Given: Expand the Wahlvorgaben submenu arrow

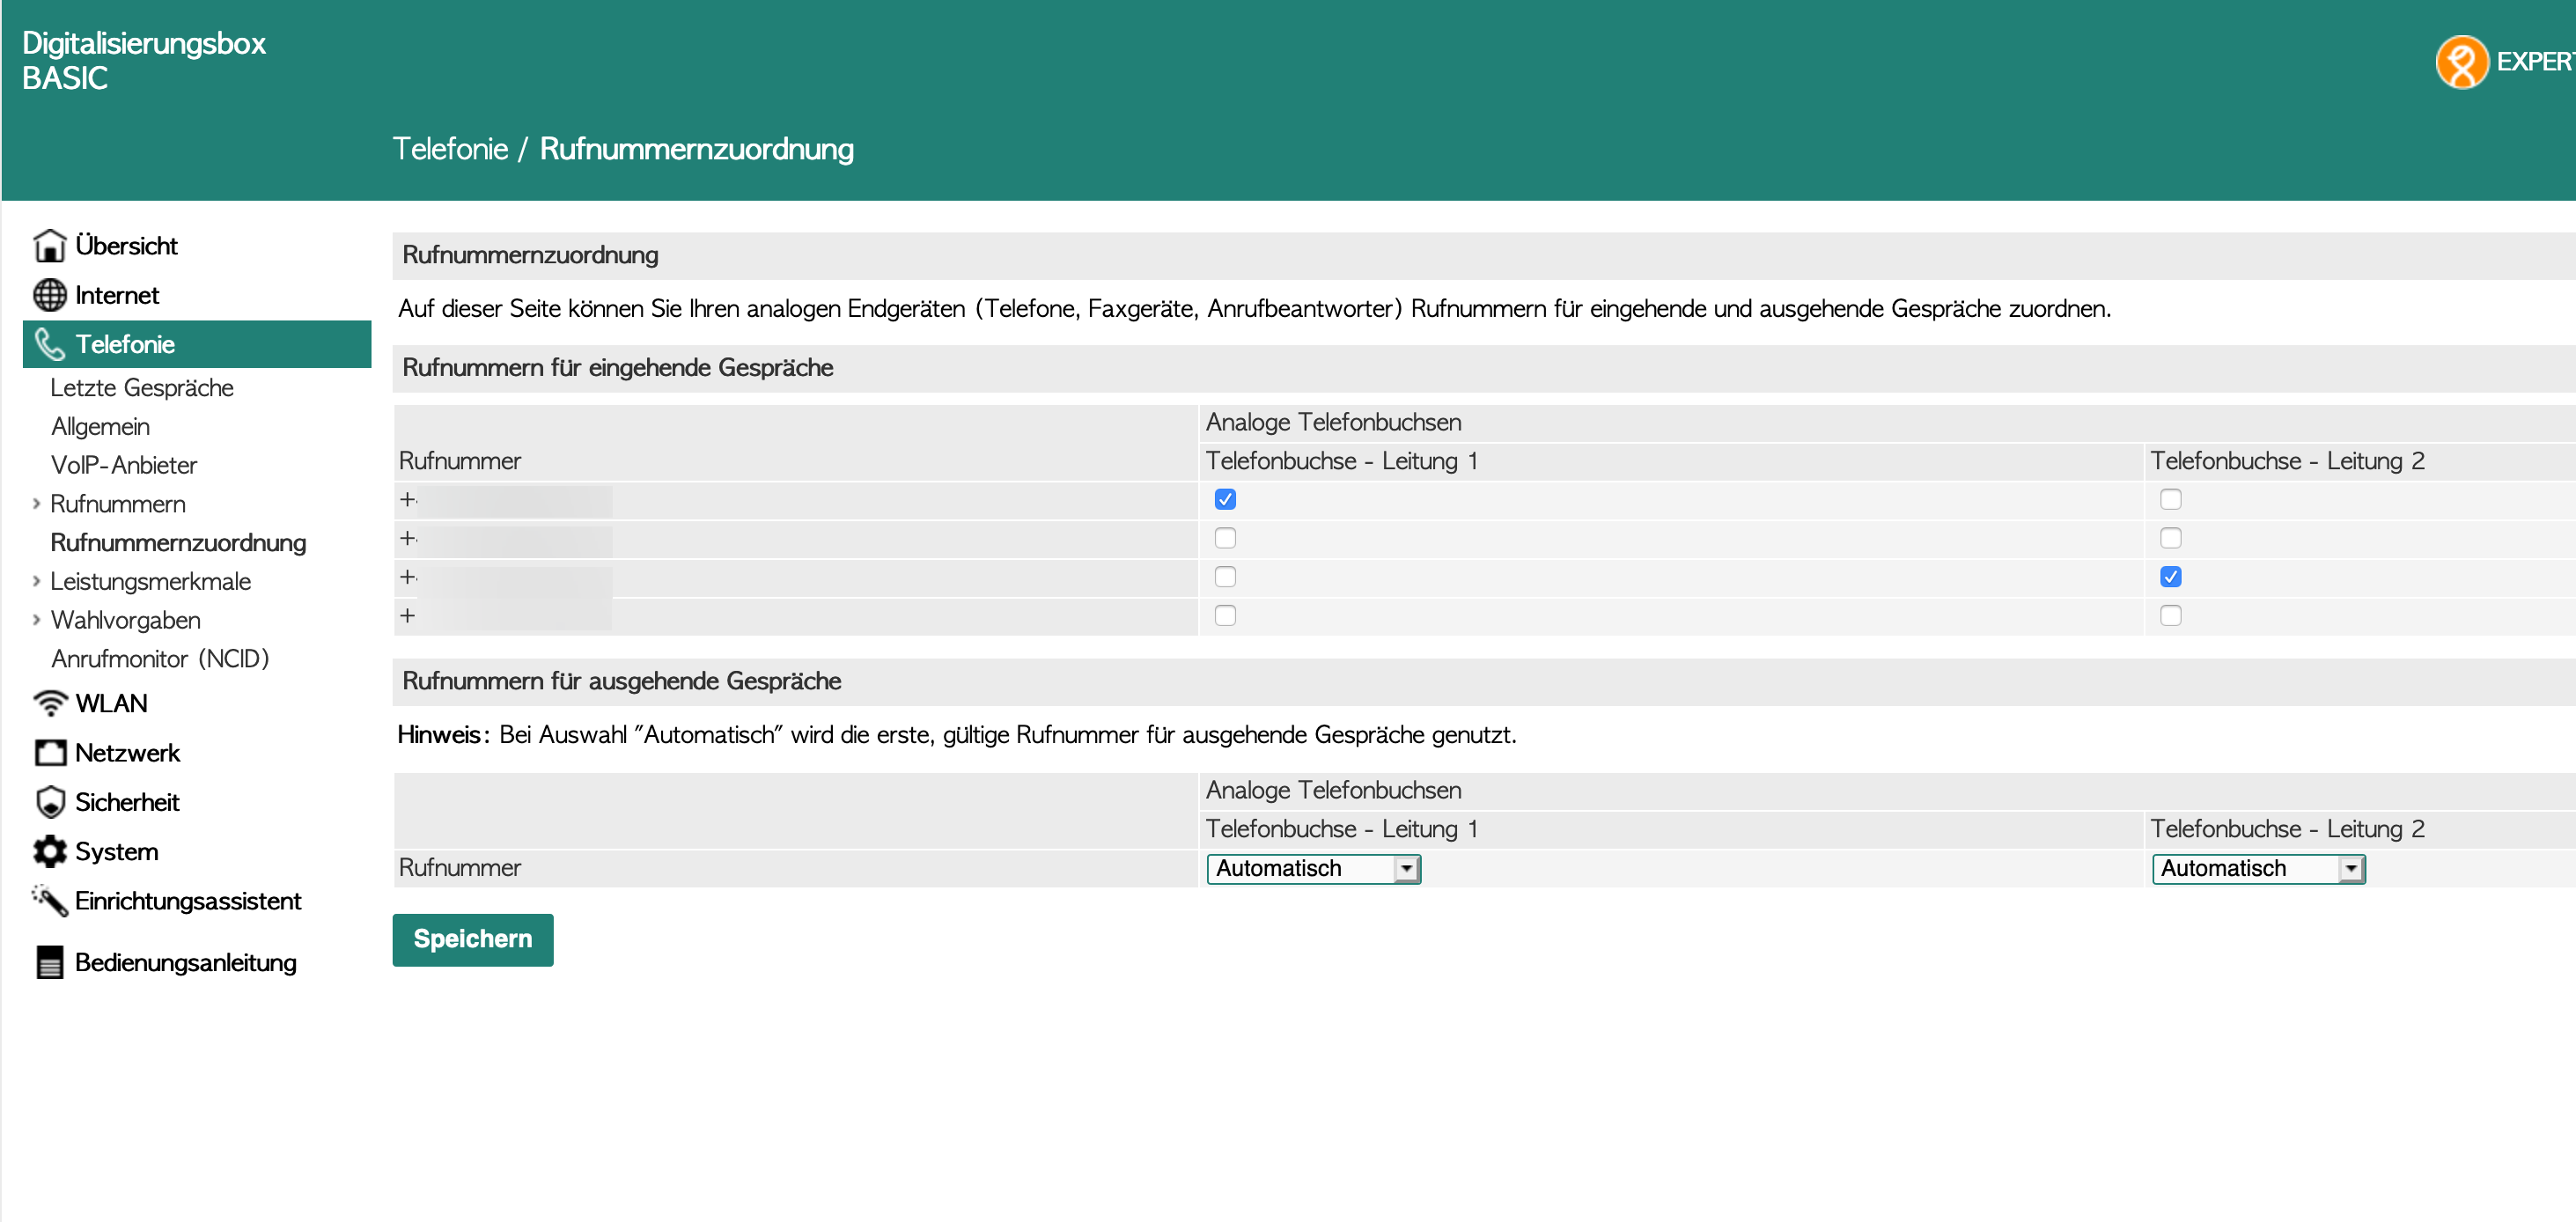Looking at the screenshot, I should pyautogui.click(x=37, y=620).
